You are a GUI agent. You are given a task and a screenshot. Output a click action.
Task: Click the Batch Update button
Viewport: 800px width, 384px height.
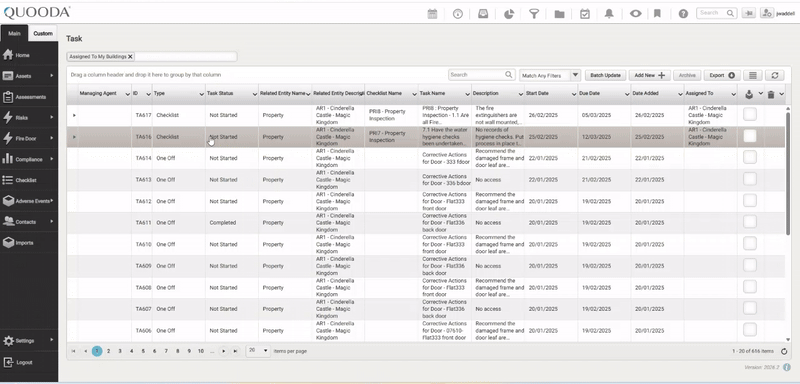pos(605,75)
